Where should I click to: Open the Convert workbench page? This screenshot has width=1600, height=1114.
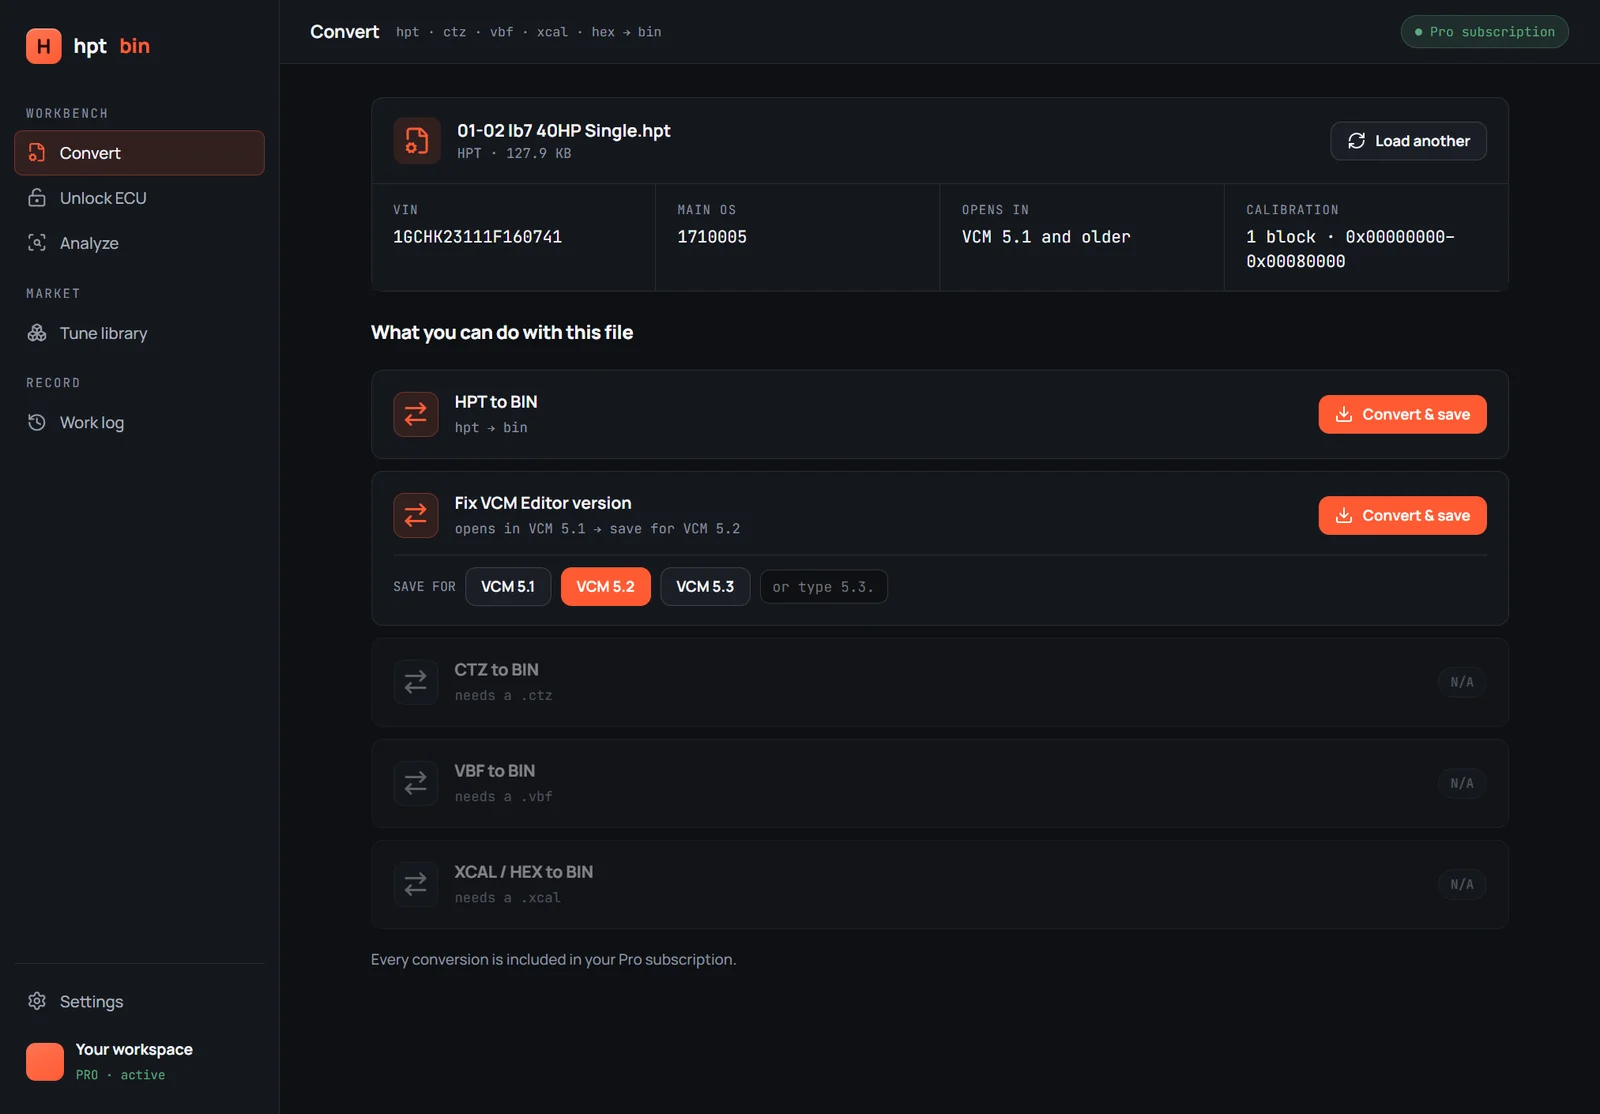tap(139, 153)
